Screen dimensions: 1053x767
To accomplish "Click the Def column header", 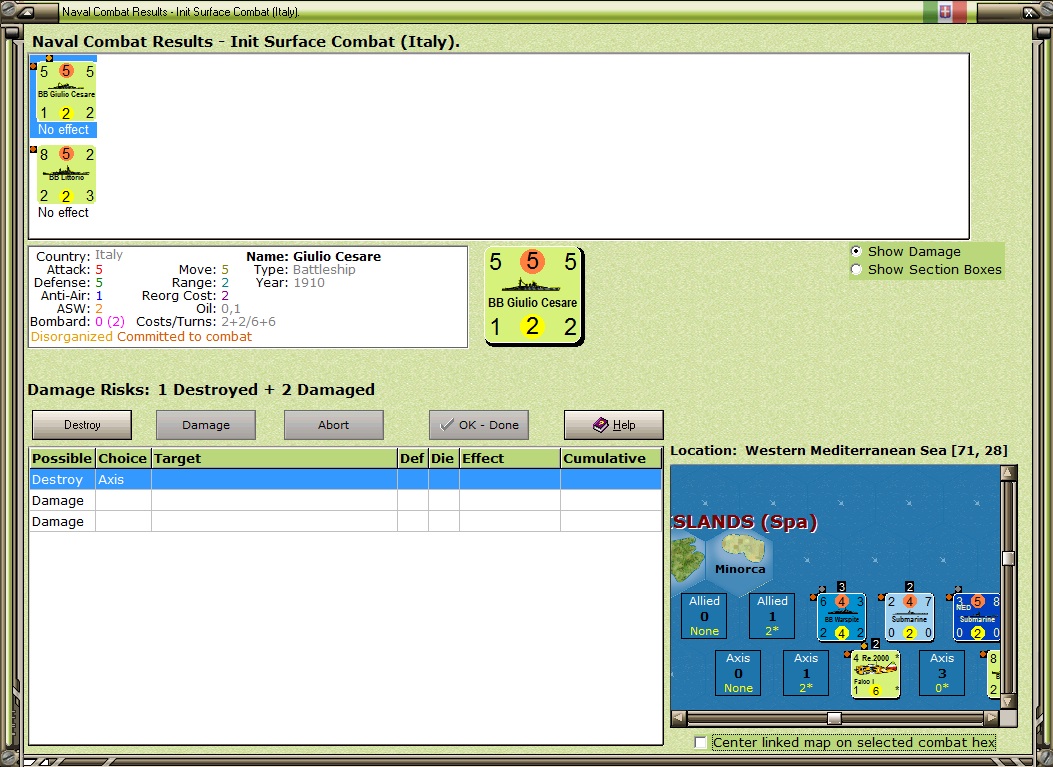I will coord(412,458).
